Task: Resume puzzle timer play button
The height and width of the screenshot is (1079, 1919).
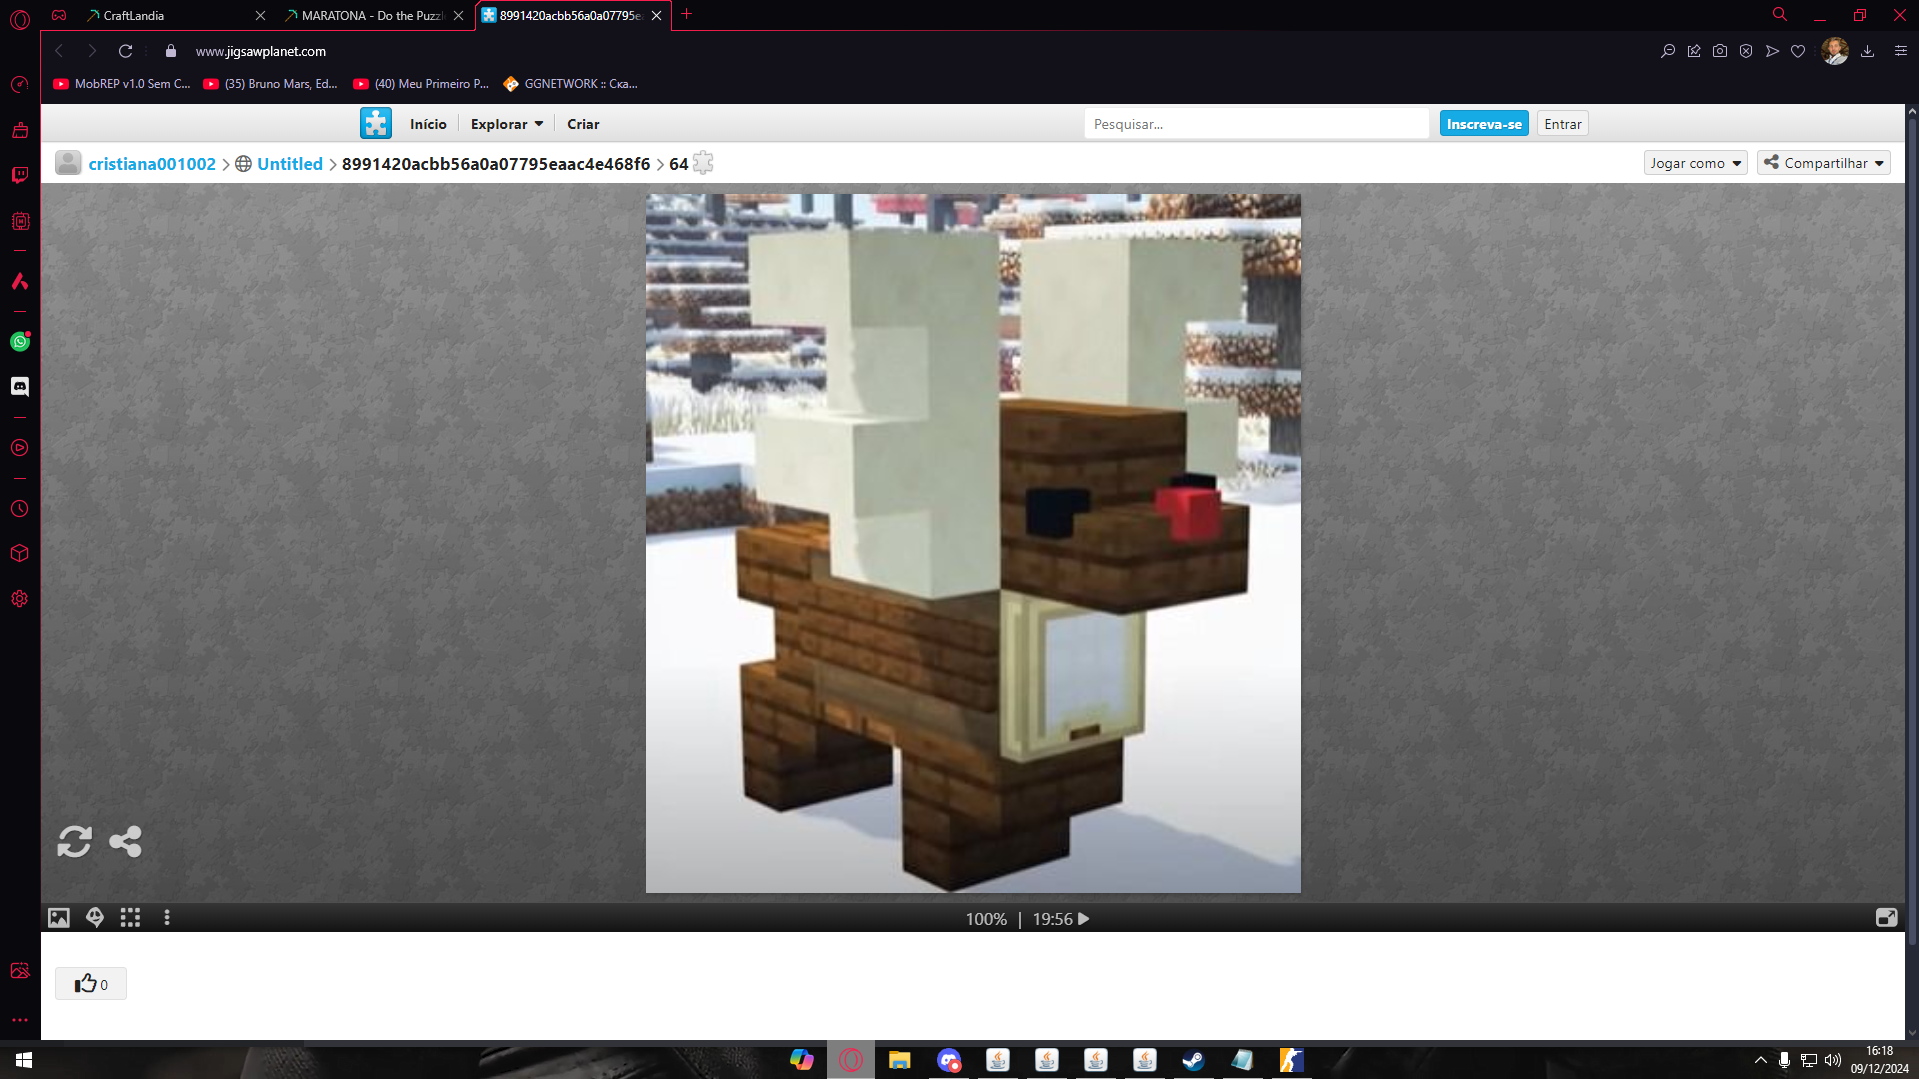Action: click(x=1083, y=919)
